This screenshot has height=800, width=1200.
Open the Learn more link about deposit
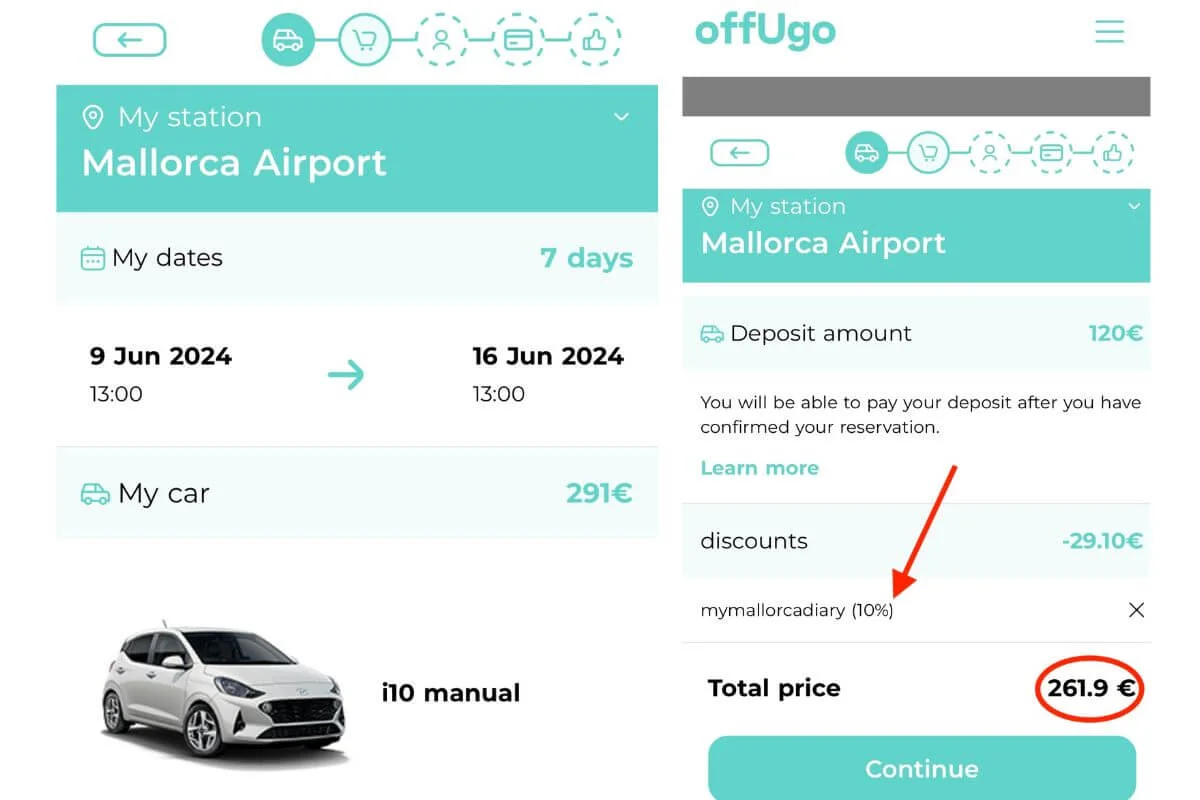[x=759, y=468]
